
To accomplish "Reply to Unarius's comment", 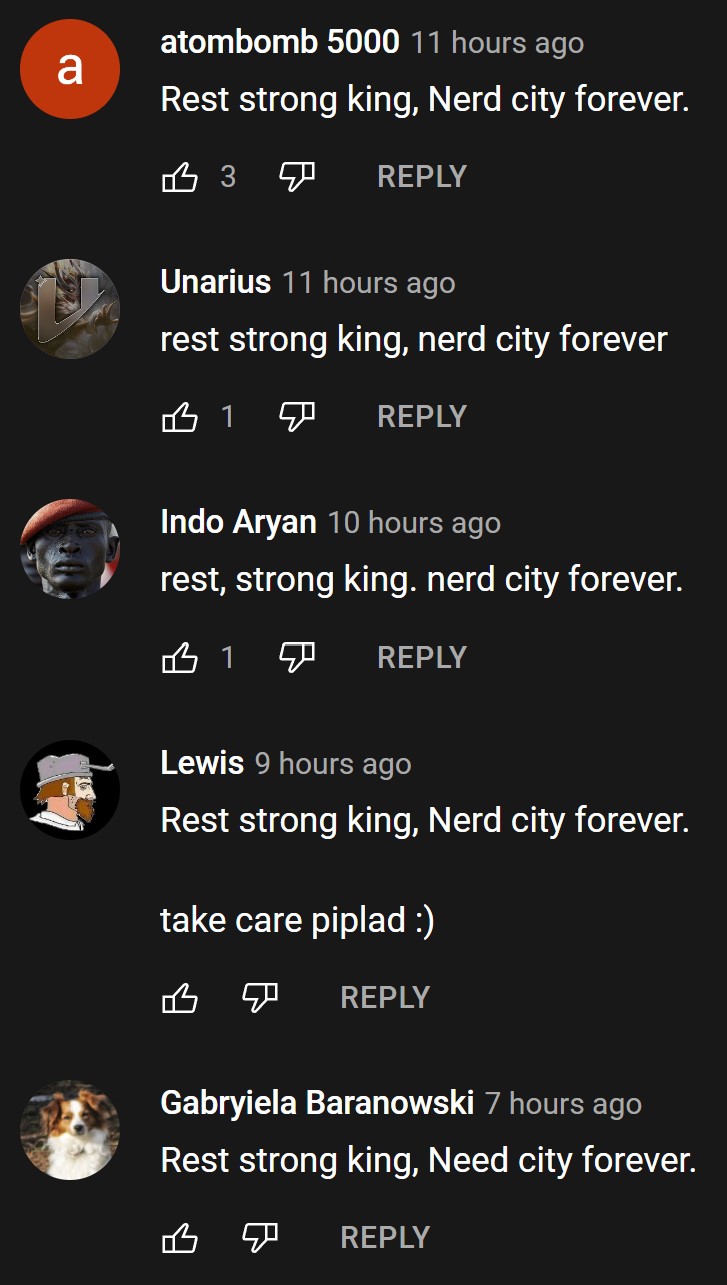I will (422, 417).
